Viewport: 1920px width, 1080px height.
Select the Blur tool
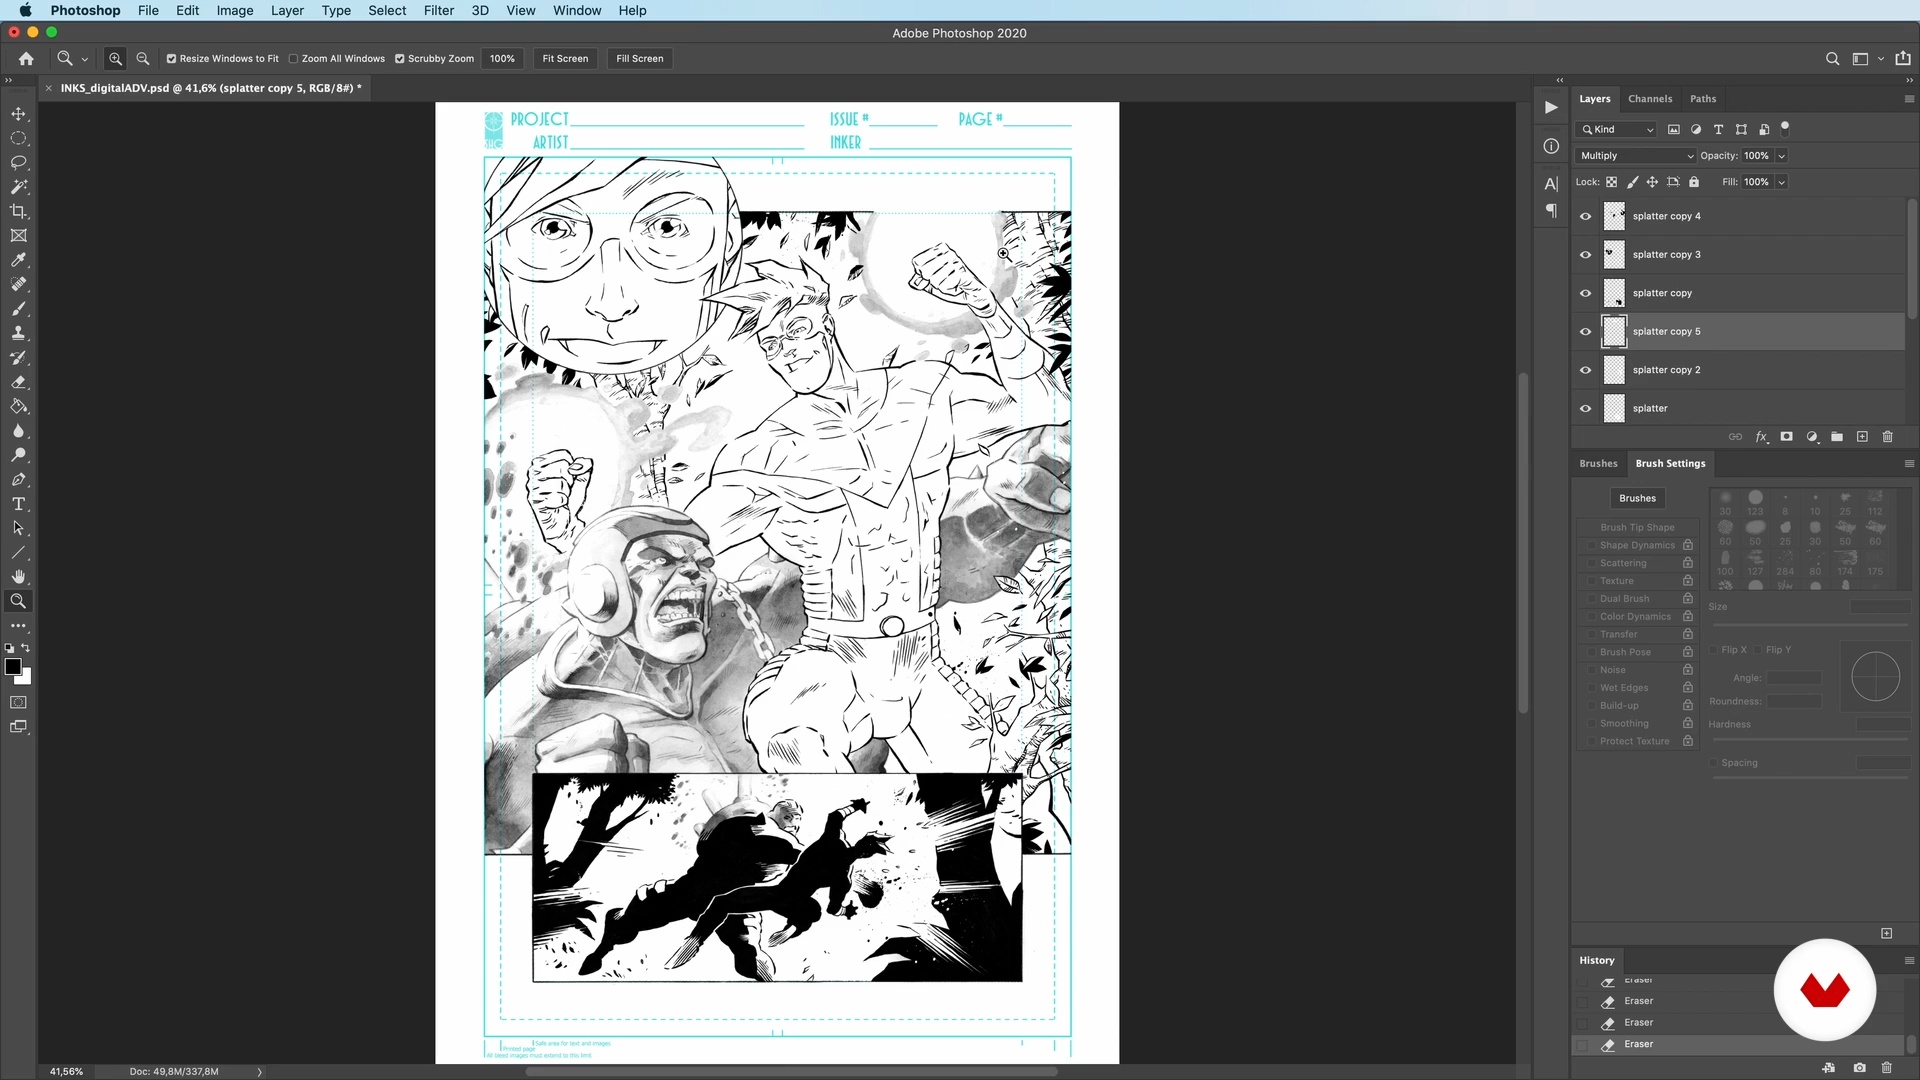click(18, 431)
